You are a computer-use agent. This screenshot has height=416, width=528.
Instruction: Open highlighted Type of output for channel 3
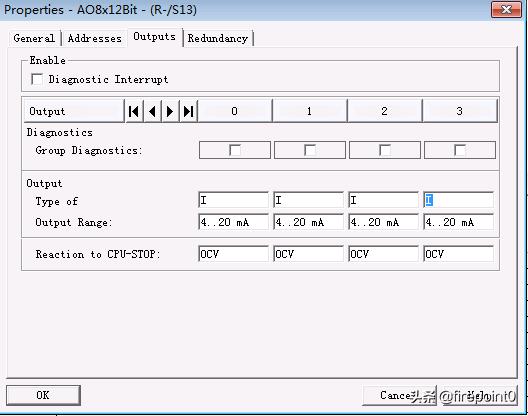[459, 200]
